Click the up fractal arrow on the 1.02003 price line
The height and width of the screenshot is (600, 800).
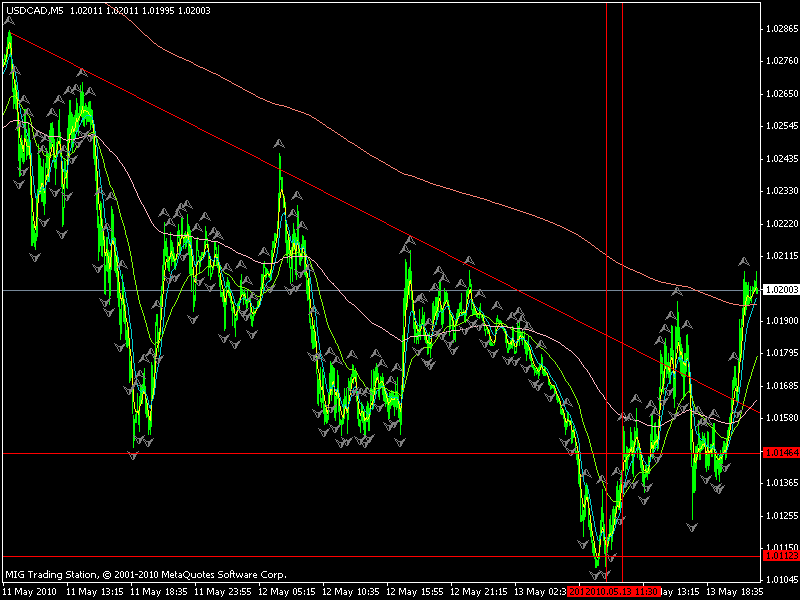click(x=677, y=291)
